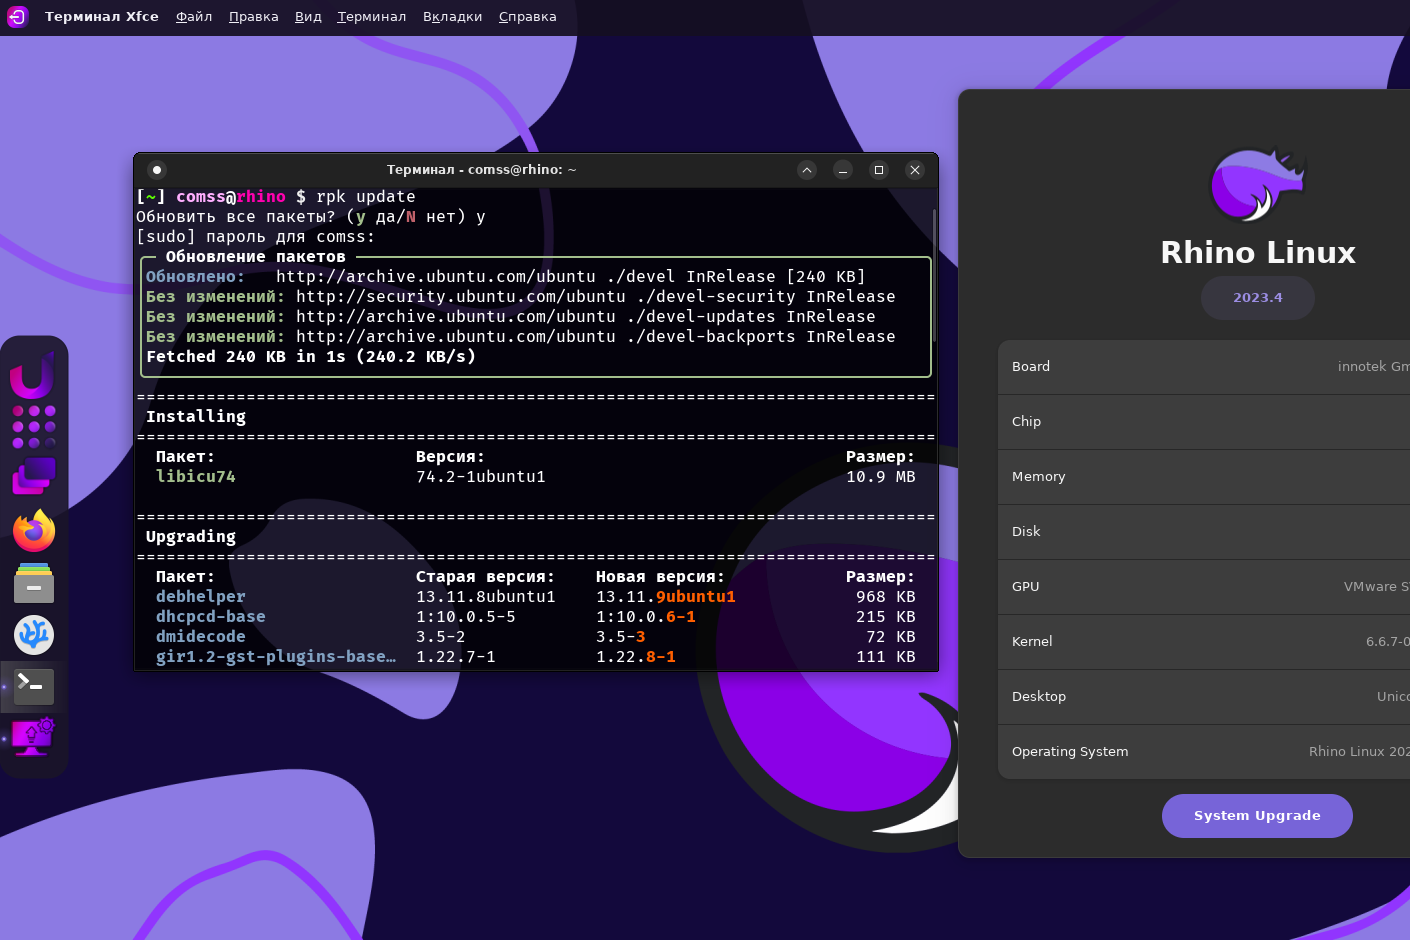Screen dimensions: 1410x940
Task: Click the 74.2-1ubuntu1 version value
Action: [481, 477]
